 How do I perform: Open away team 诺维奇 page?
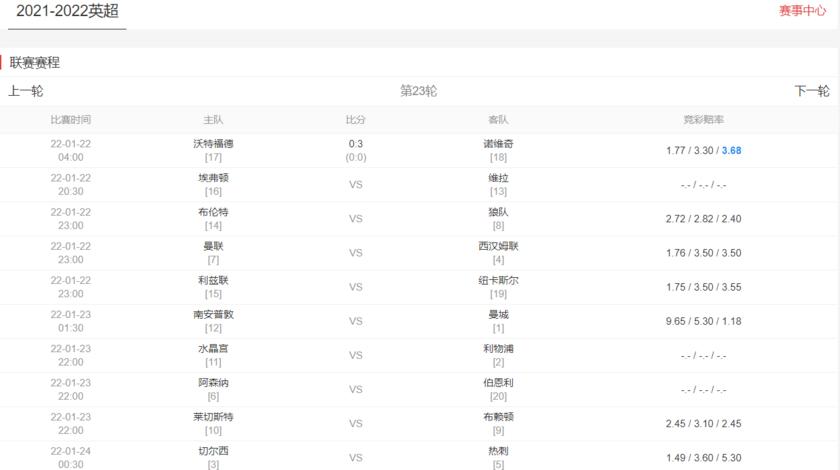(499, 144)
